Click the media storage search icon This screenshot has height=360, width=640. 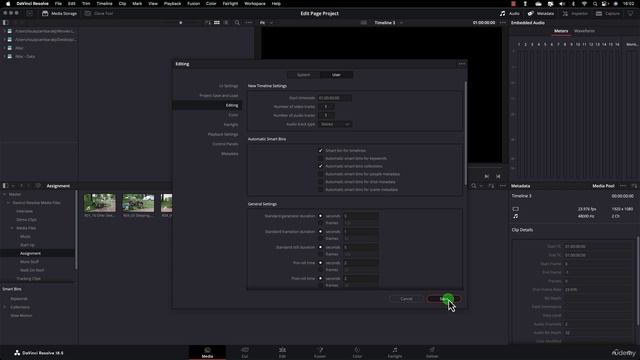coord(237,22)
